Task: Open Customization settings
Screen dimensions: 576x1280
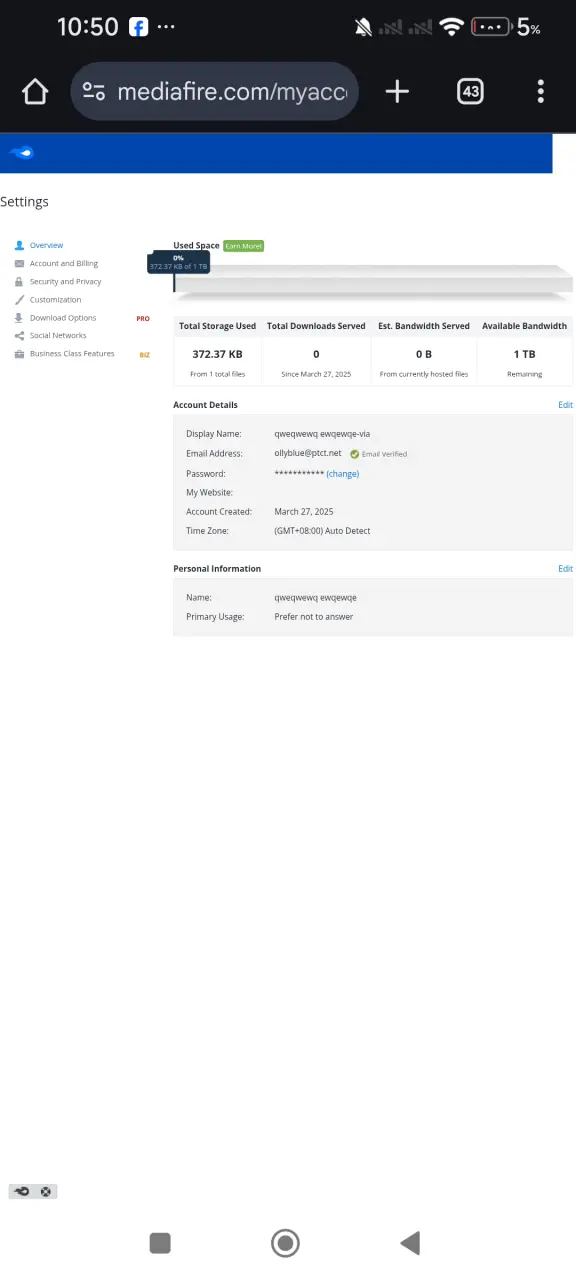Action: pyautogui.click(x=55, y=299)
